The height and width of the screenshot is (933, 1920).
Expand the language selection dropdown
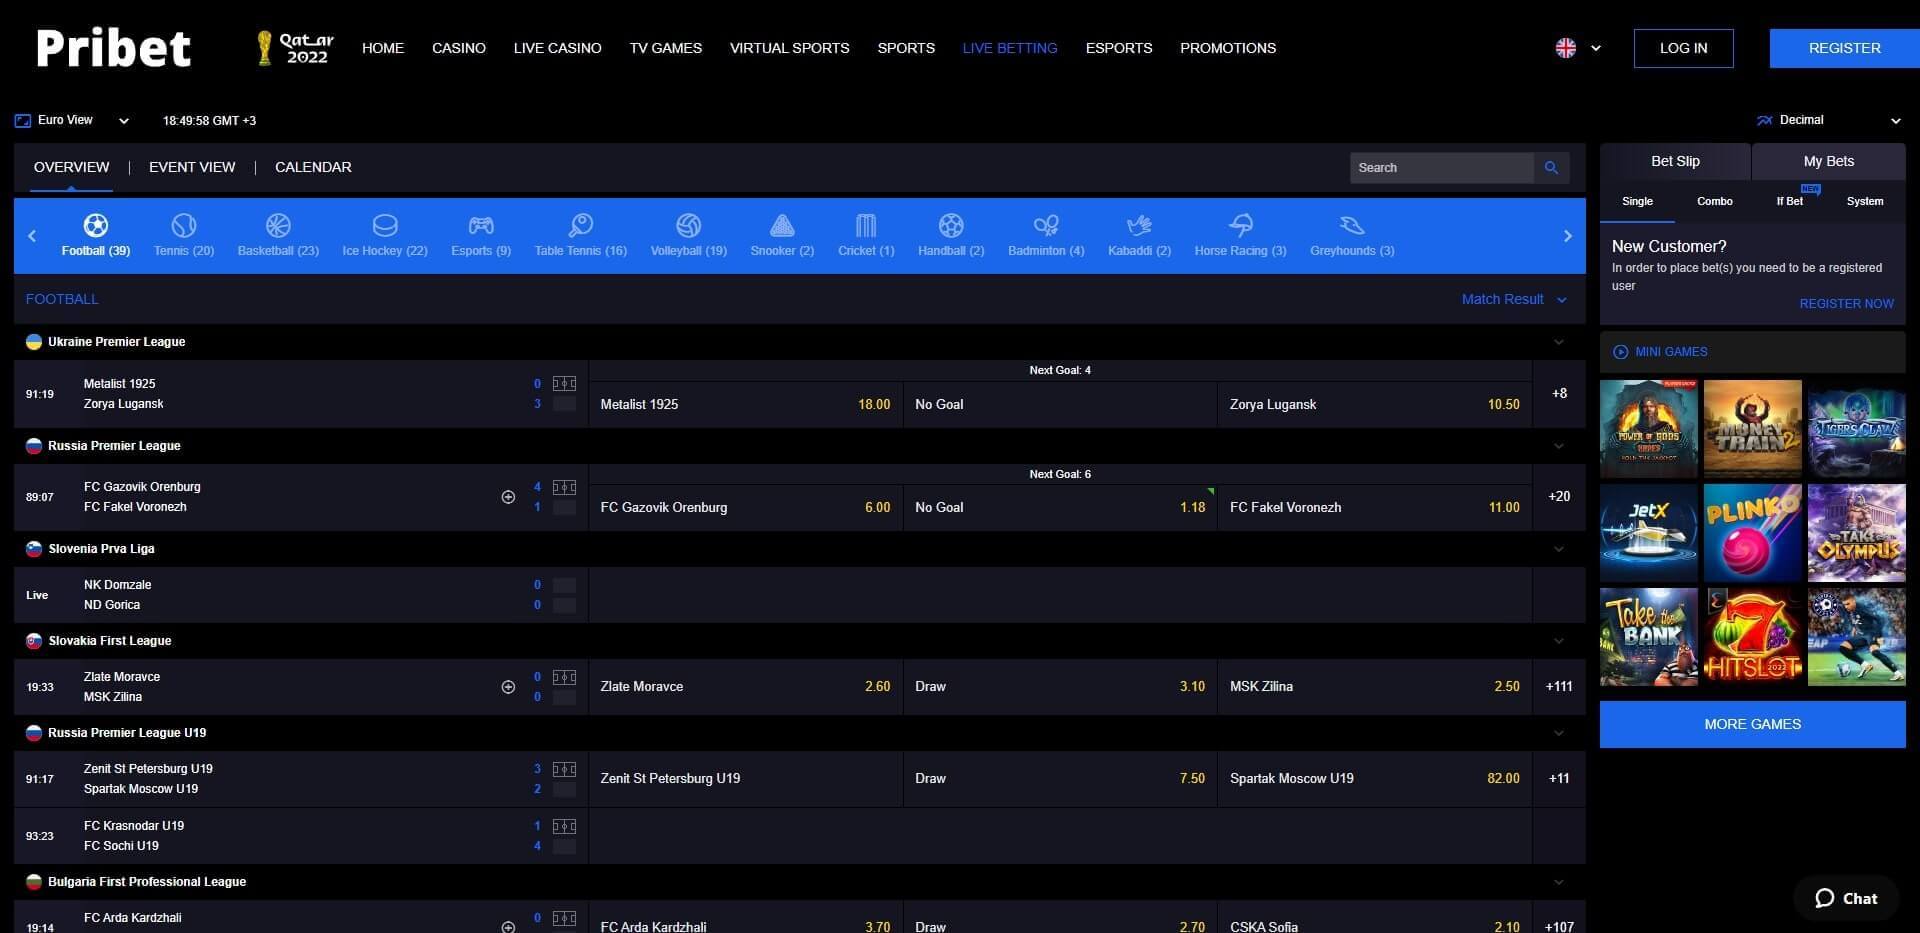tap(1596, 47)
